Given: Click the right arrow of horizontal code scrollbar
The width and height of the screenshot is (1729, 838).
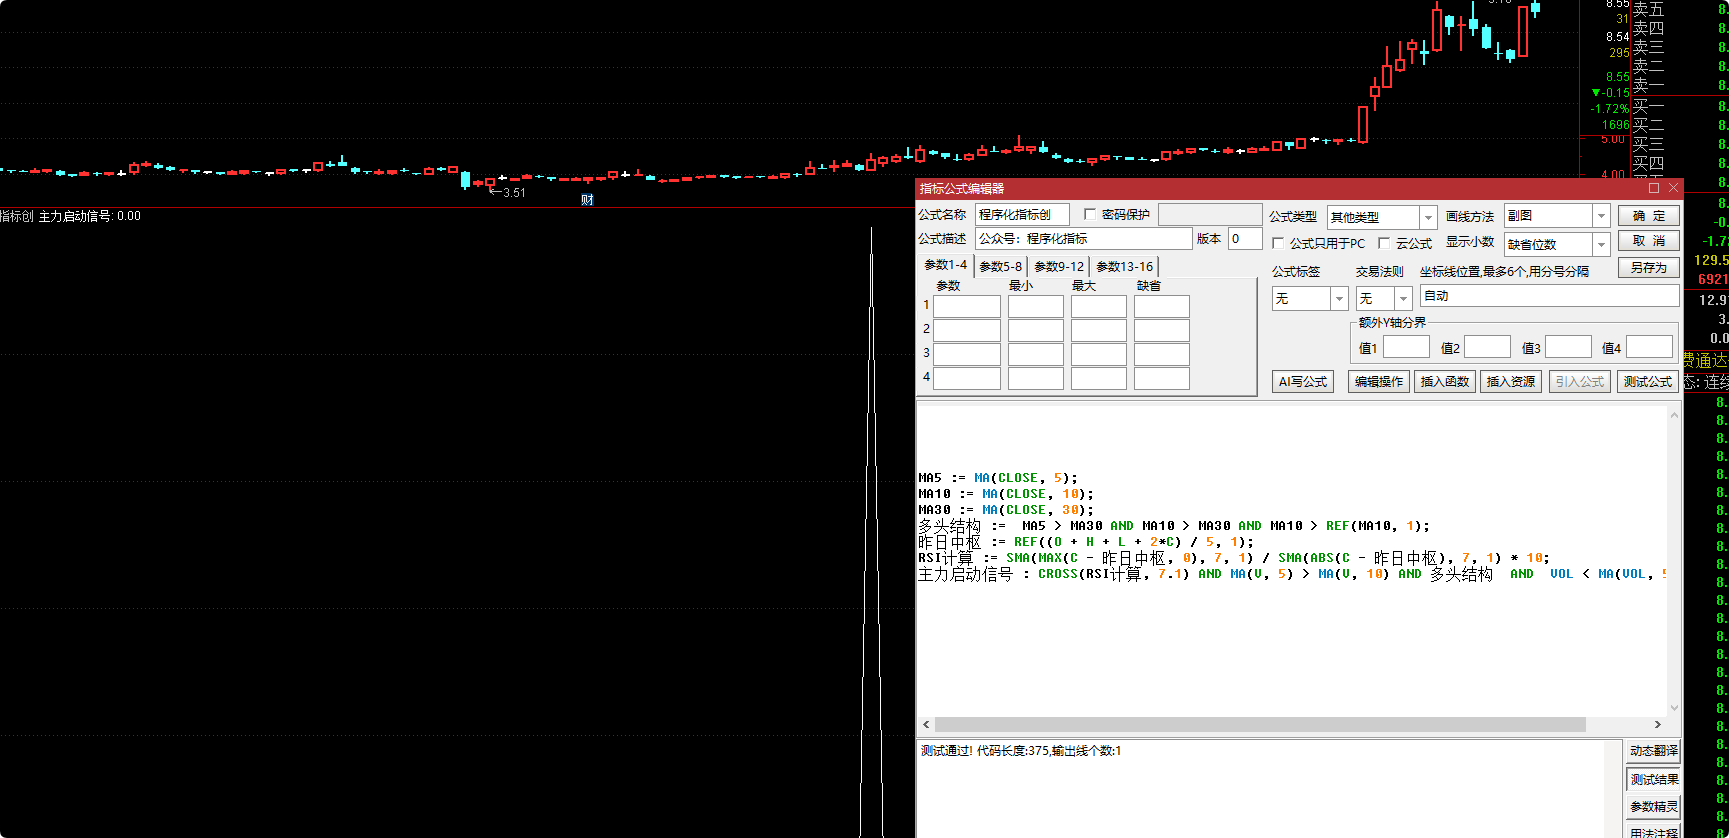Looking at the screenshot, I should (1657, 725).
